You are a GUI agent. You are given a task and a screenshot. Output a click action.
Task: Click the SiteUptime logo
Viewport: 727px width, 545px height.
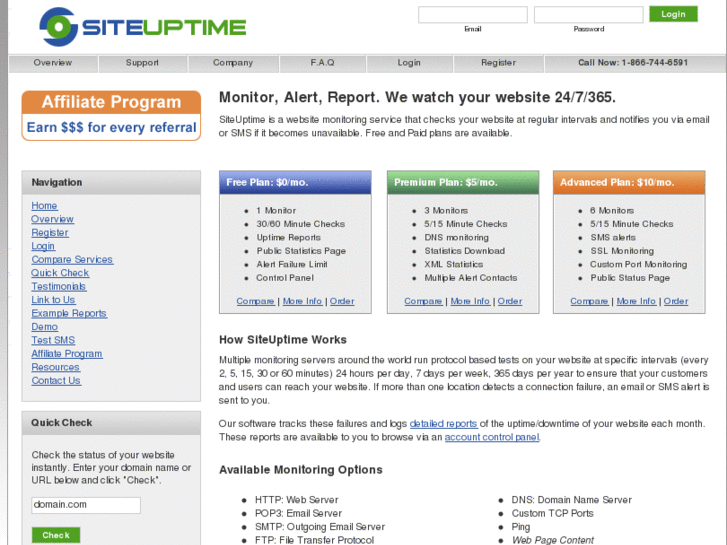click(x=142, y=26)
